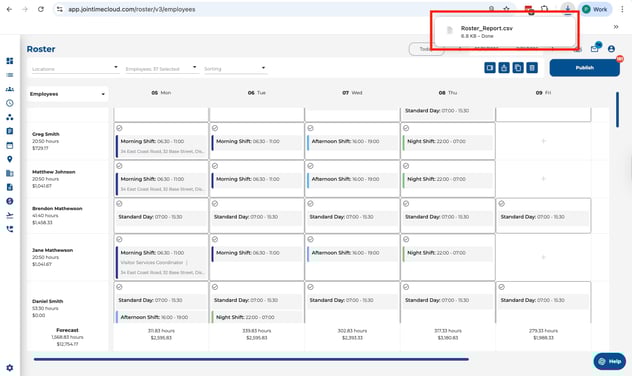
Task: Click the vertical roster scrollbar
Action: [x=617, y=110]
